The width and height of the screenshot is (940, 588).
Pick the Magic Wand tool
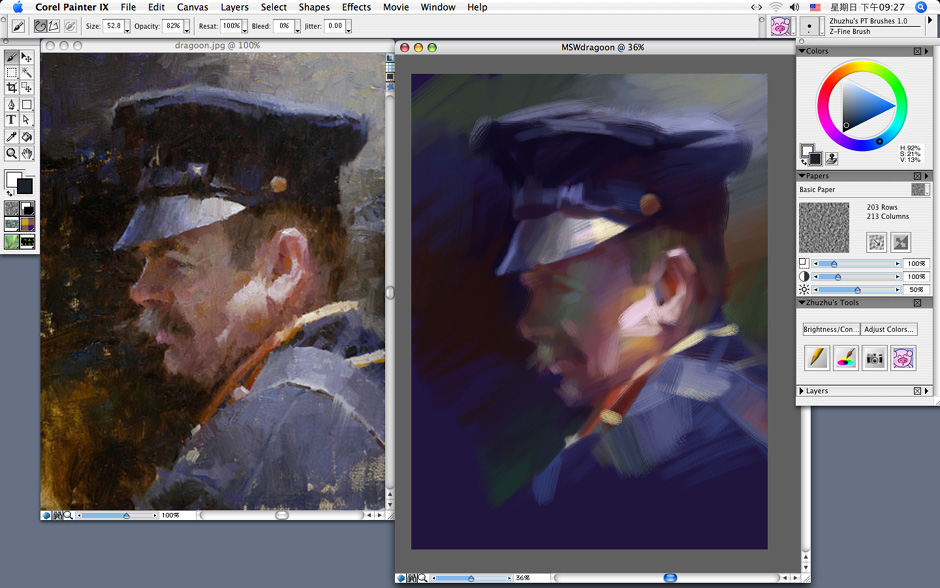tap(26, 73)
